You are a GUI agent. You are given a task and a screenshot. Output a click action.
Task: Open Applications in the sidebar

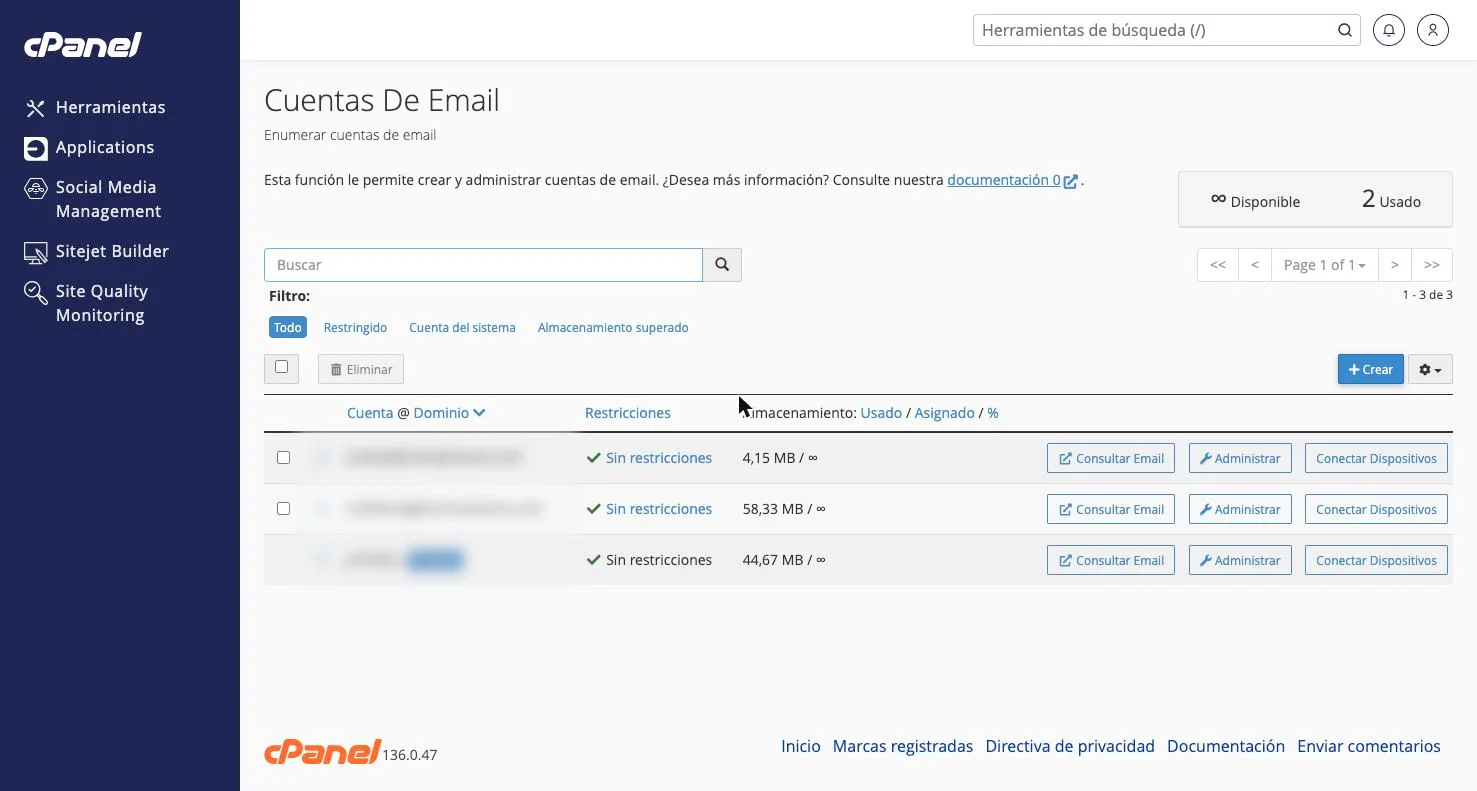[x=89, y=147]
